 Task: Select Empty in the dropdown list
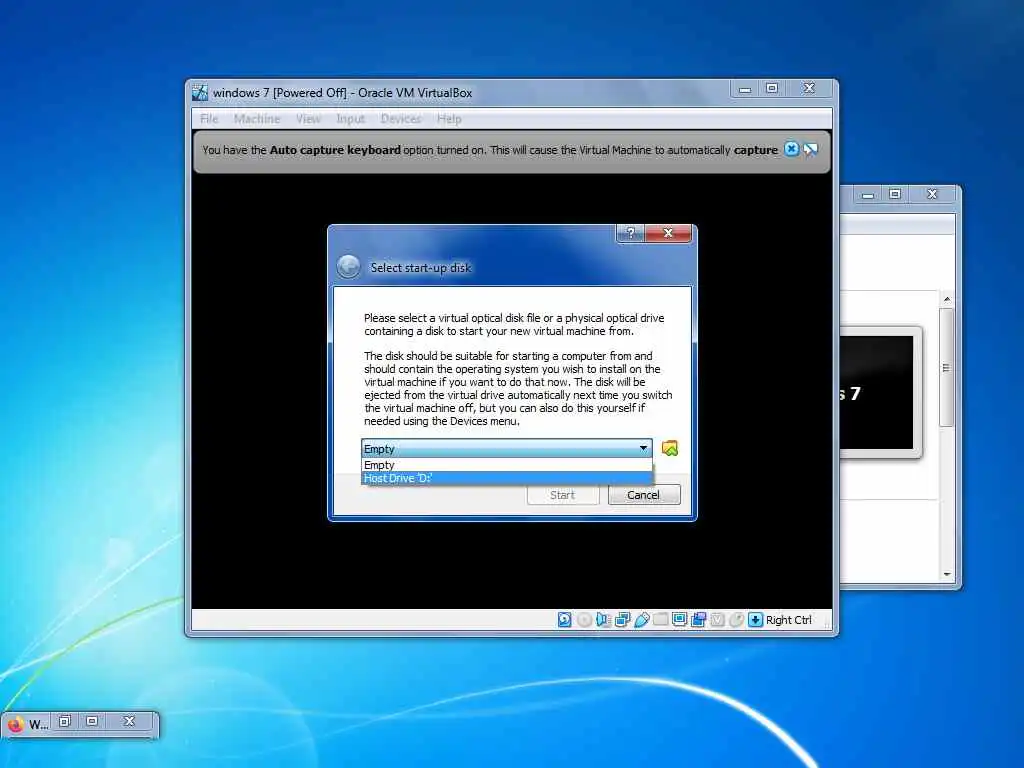pos(507,465)
